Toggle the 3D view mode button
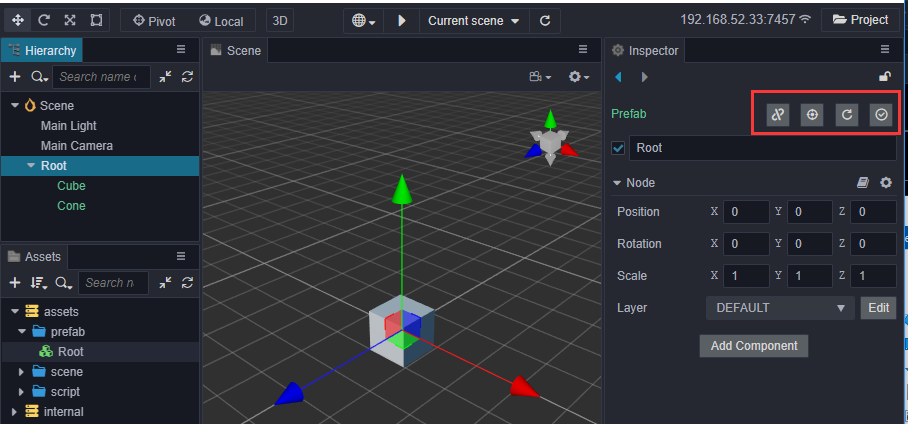Viewport: 908px width, 424px height. click(x=281, y=20)
